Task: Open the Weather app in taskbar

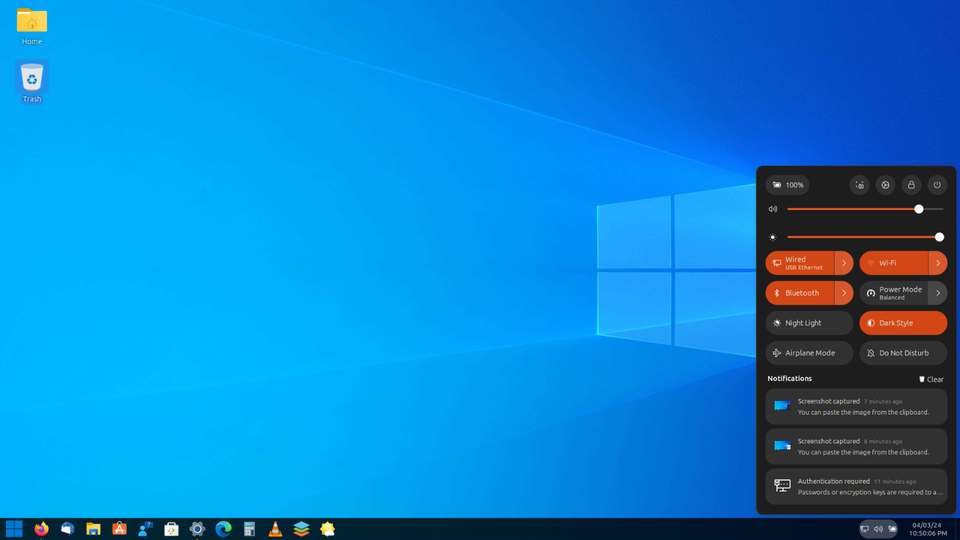Action: coord(328,528)
